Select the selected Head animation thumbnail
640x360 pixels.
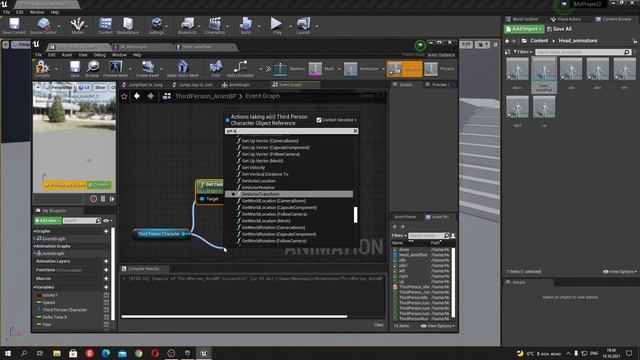(544, 74)
